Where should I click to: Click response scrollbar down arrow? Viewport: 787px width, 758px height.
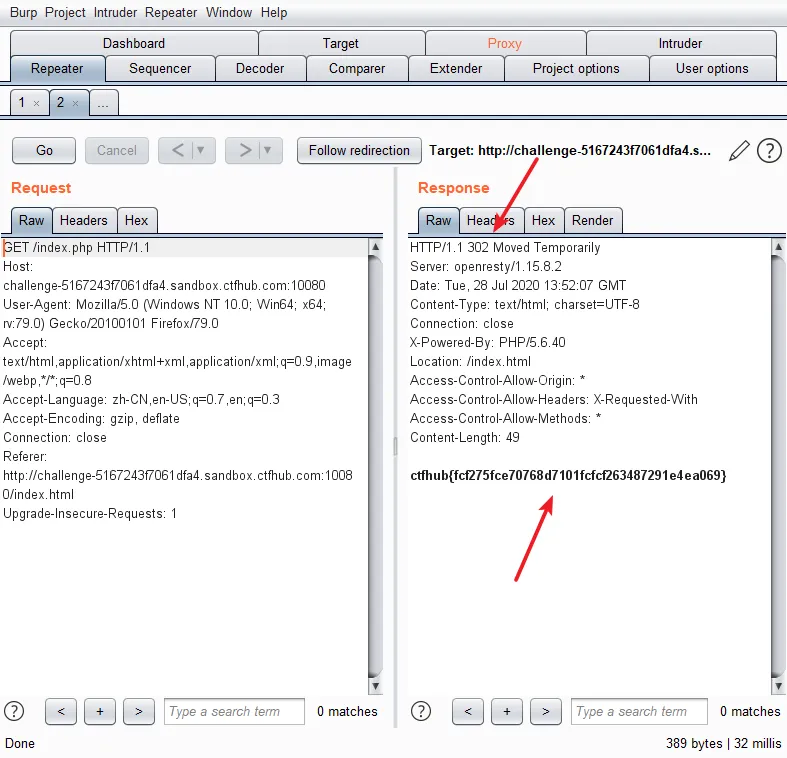click(x=778, y=686)
